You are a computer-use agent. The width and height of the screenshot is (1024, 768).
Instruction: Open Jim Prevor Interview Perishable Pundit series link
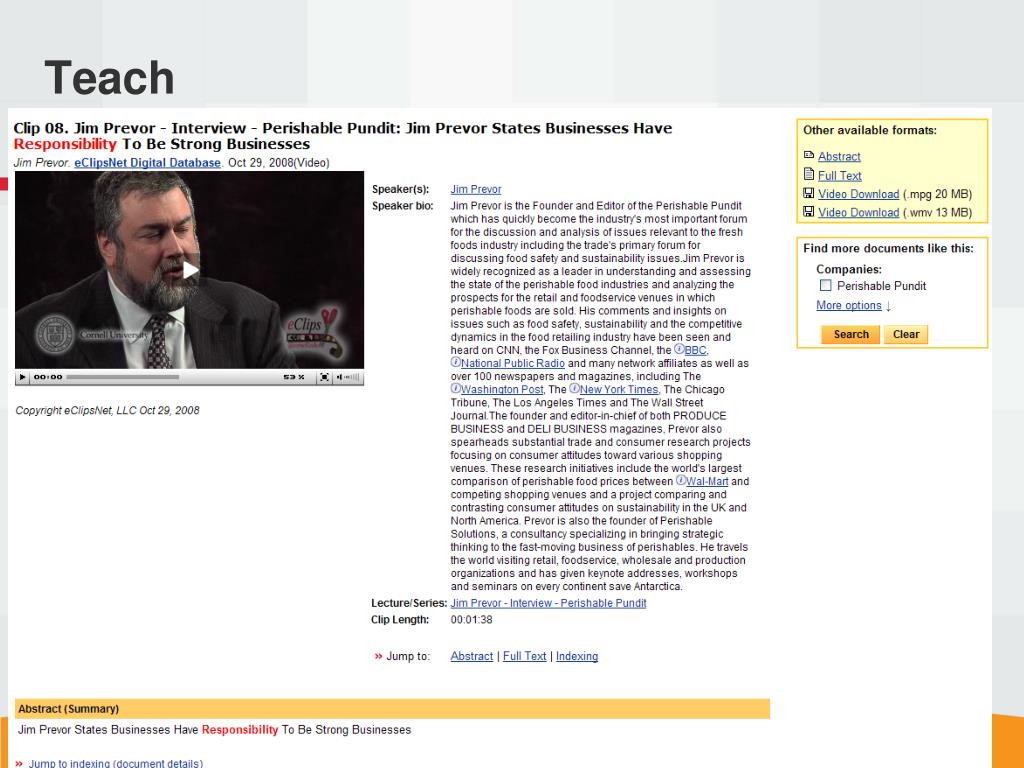tap(548, 603)
